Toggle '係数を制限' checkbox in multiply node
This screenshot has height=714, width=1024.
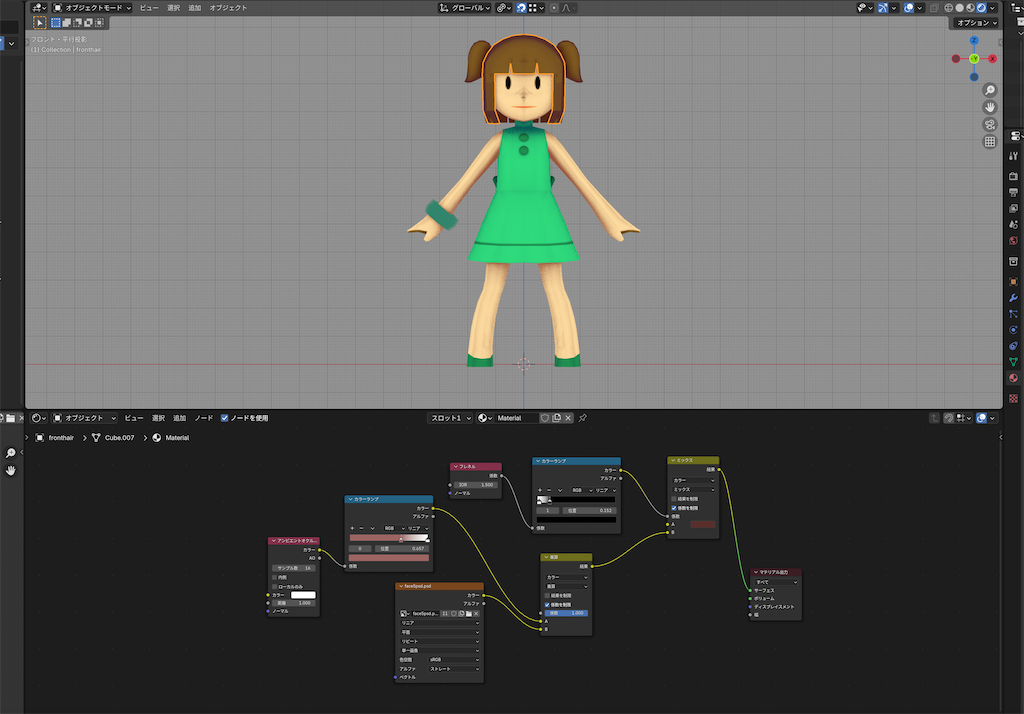pos(547,605)
